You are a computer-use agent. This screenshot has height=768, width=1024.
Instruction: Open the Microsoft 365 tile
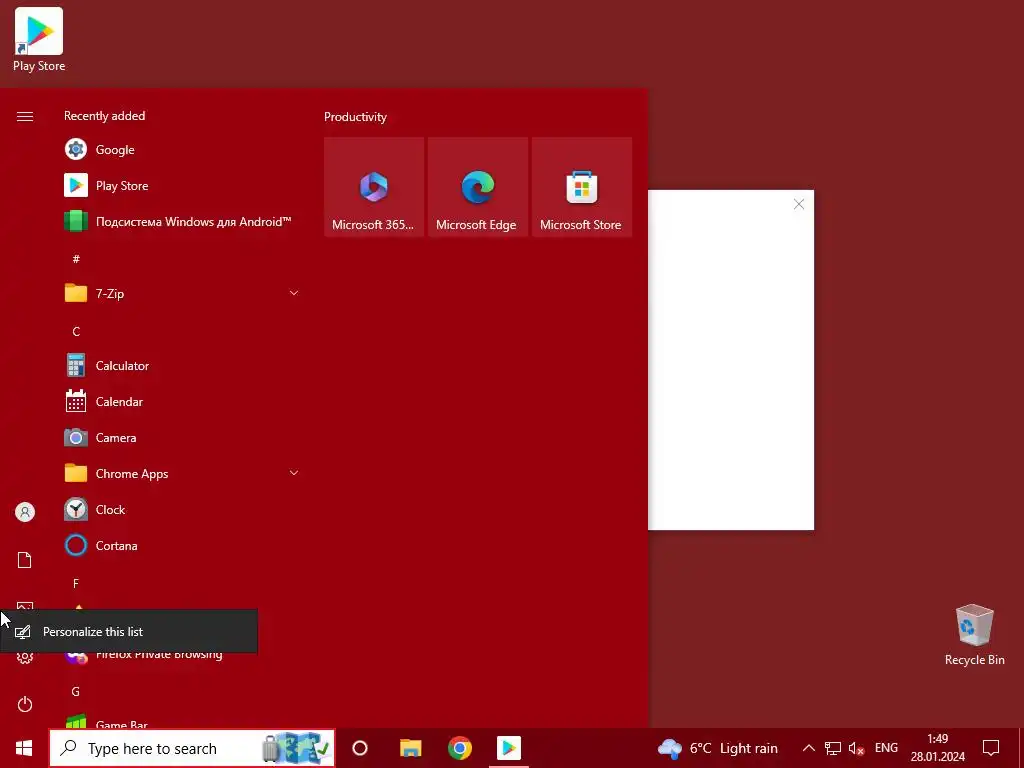click(374, 187)
